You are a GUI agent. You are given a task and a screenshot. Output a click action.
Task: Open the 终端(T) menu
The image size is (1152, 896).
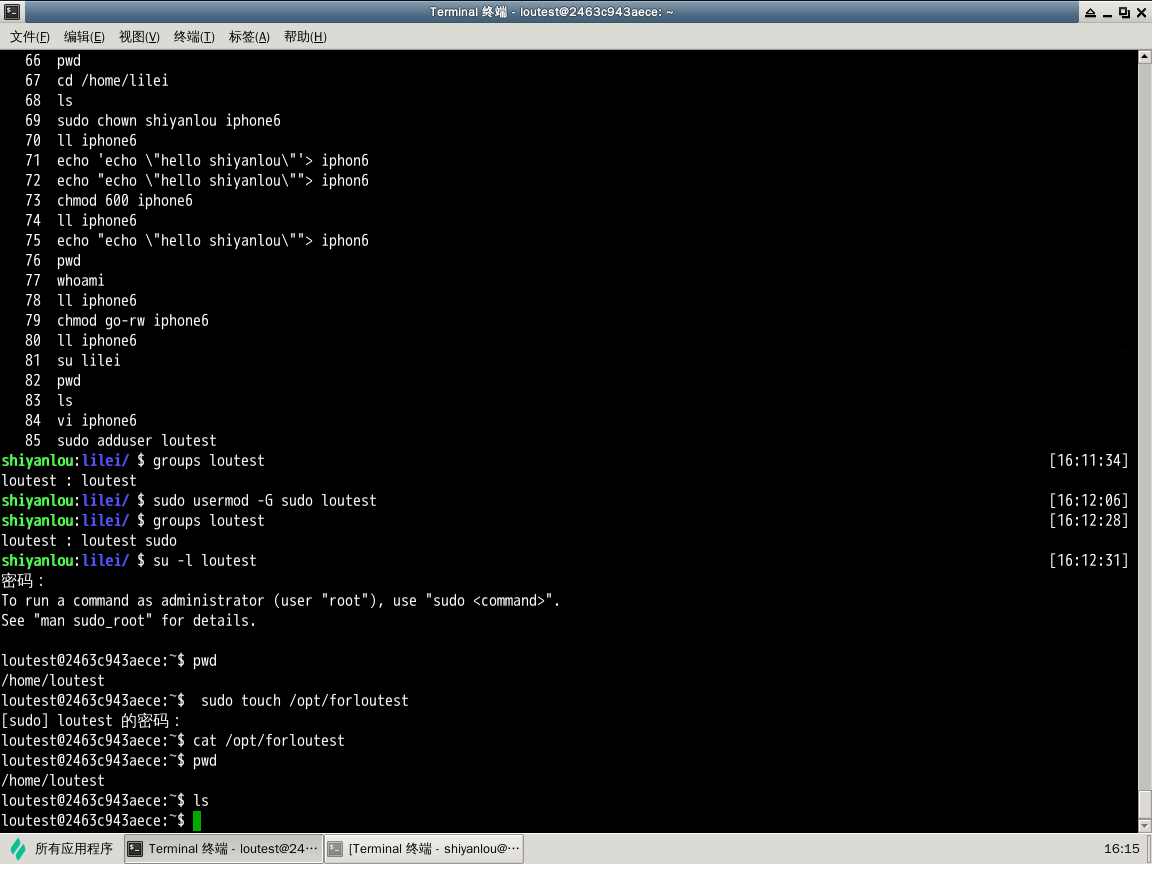coord(194,37)
